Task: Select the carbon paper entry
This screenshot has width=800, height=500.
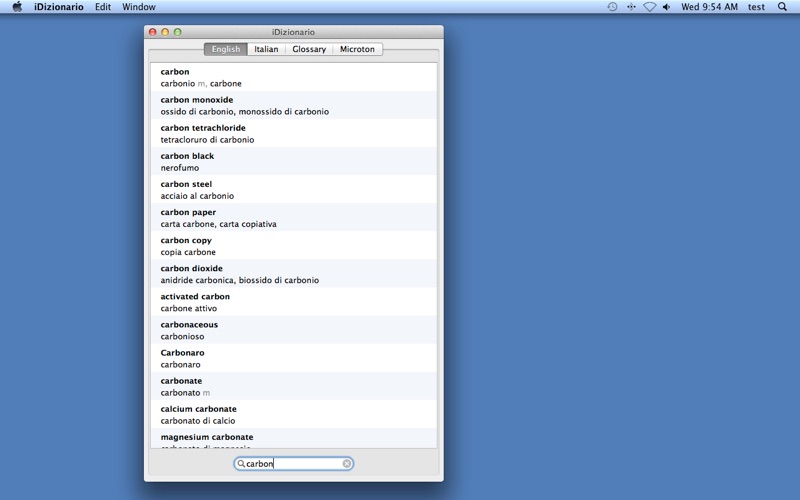Action: (x=294, y=217)
